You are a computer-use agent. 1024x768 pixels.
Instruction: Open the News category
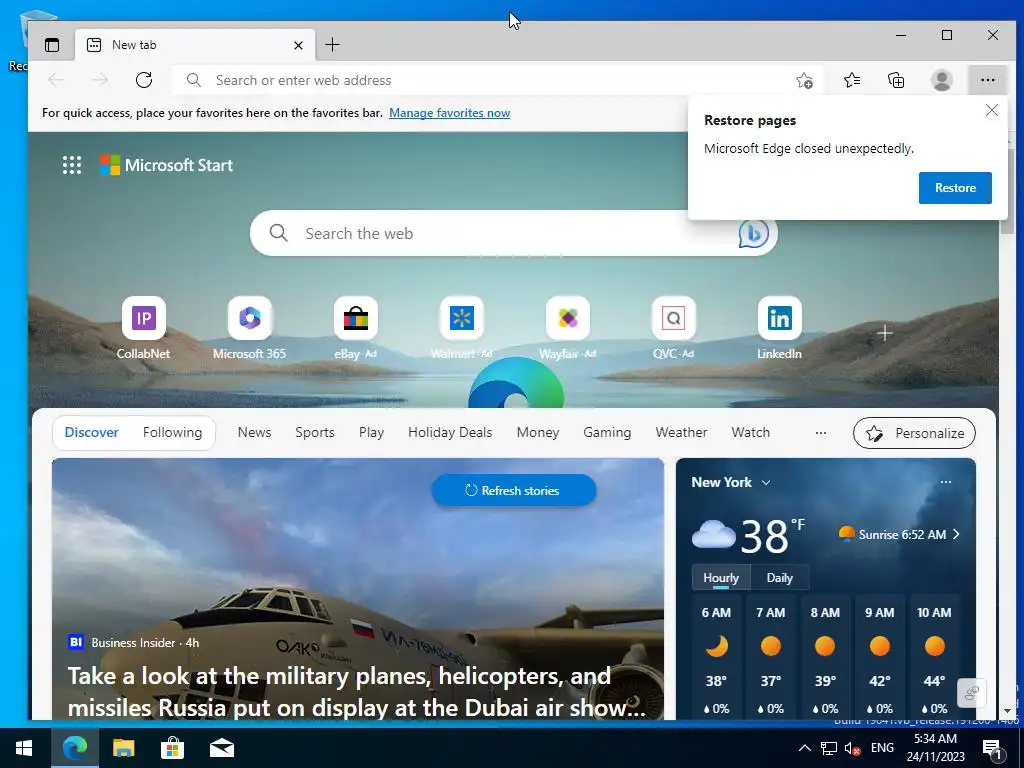(254, 432)
